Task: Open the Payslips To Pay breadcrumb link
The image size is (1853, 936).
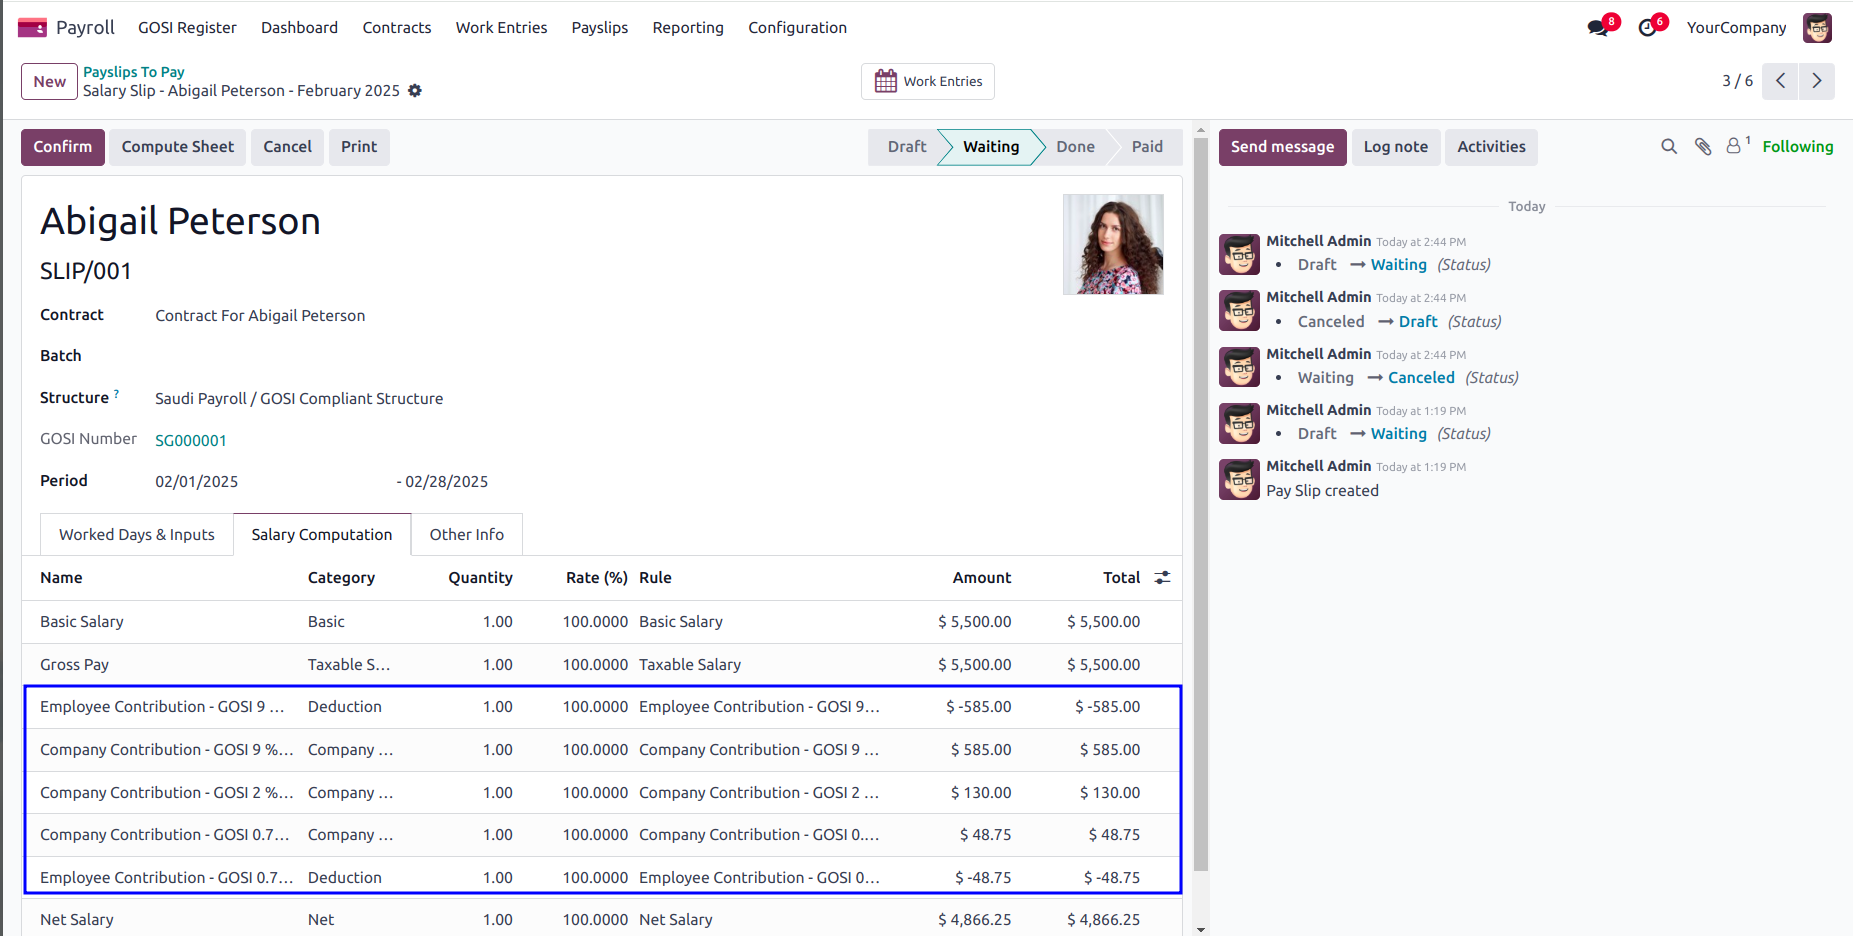Action: click(x=134, y=72)
